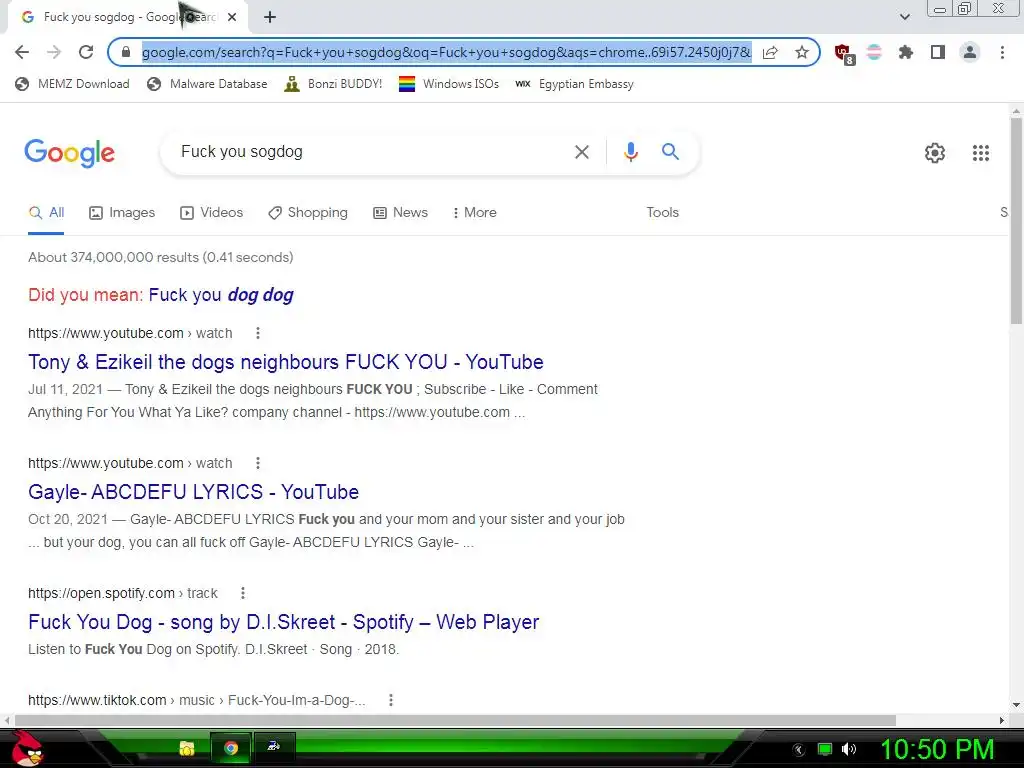
Task: Open Angry Birds start button
Action: click(25, 748)
